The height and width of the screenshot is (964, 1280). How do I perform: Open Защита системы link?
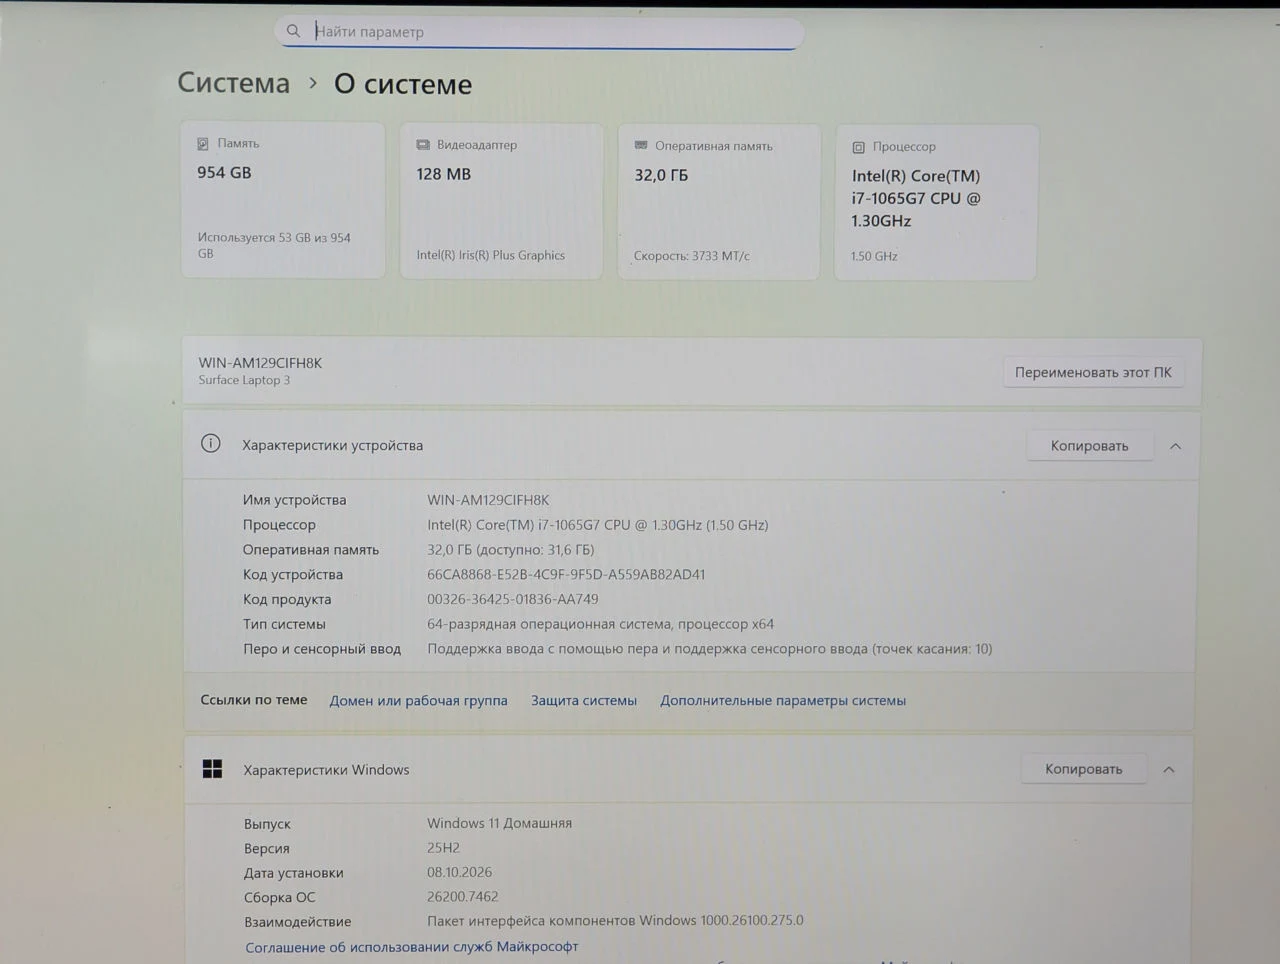tap(584, 700)
